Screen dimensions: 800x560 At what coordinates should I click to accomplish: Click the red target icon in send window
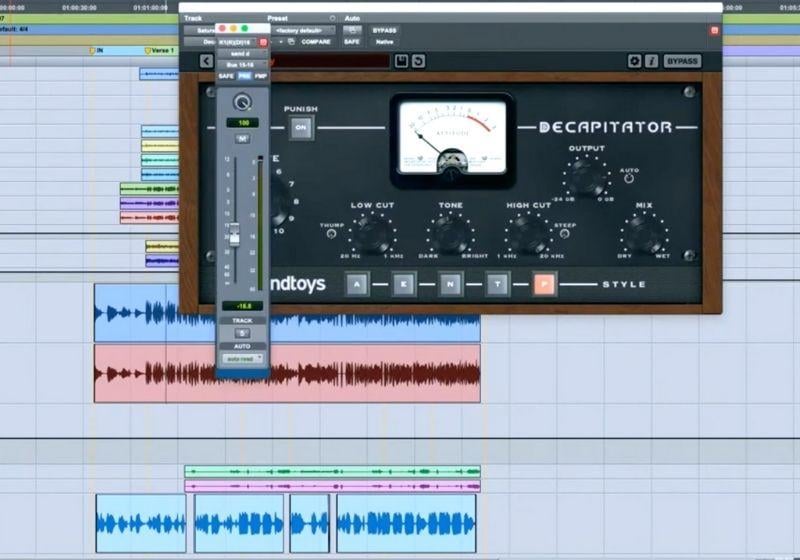click(263, 42)
